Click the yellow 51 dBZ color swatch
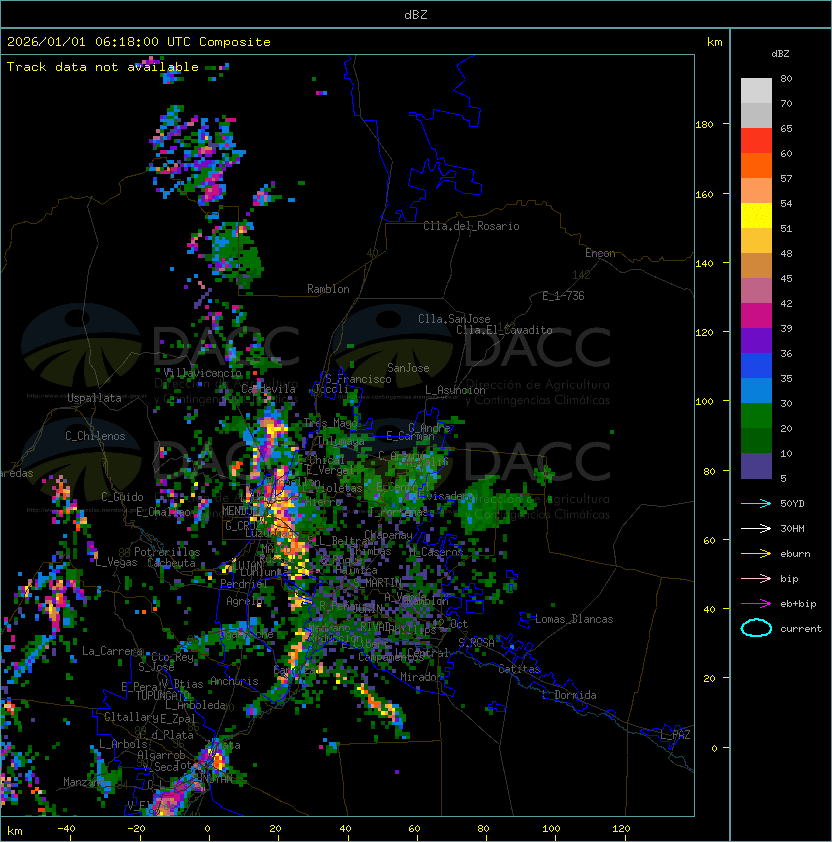 tap(756, 215)
